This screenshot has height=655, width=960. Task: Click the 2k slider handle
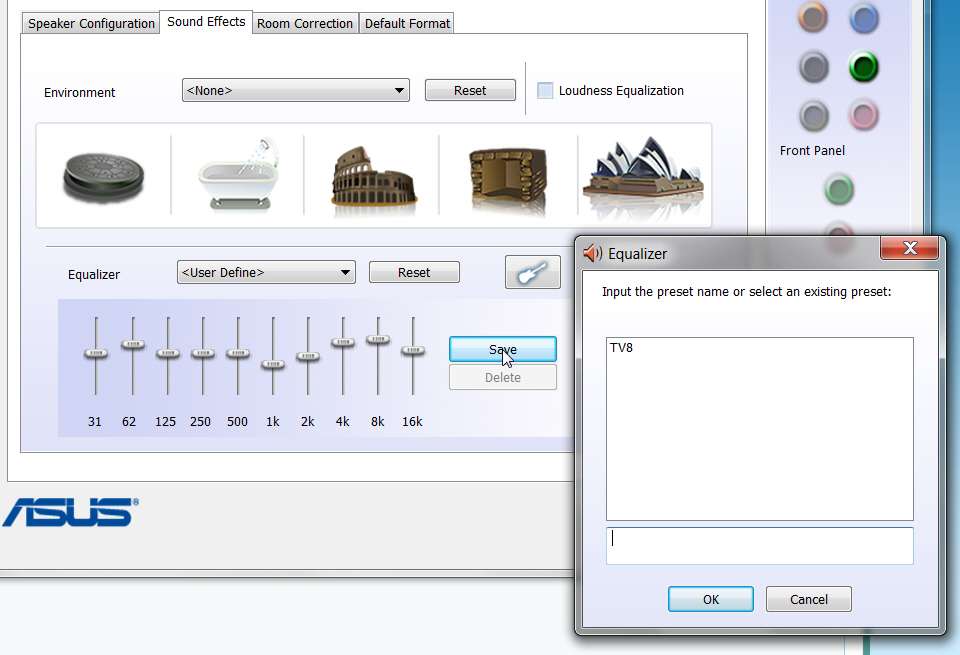click(x=308, y=356)
